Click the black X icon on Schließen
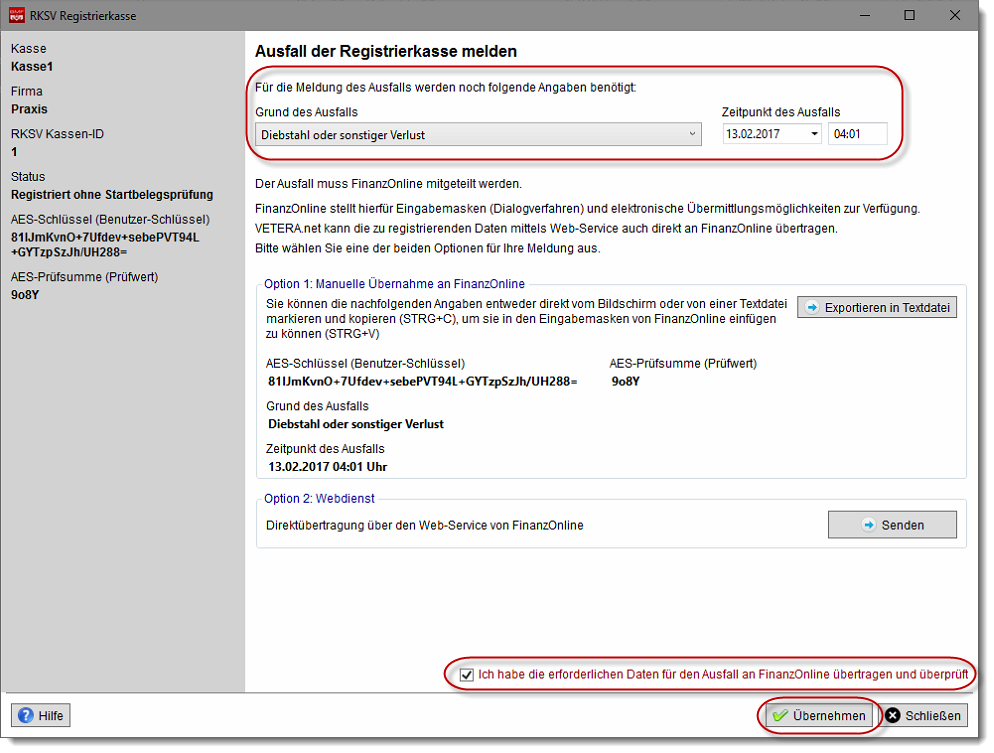This screenshot has width=994, height=753. pos(893,715)
